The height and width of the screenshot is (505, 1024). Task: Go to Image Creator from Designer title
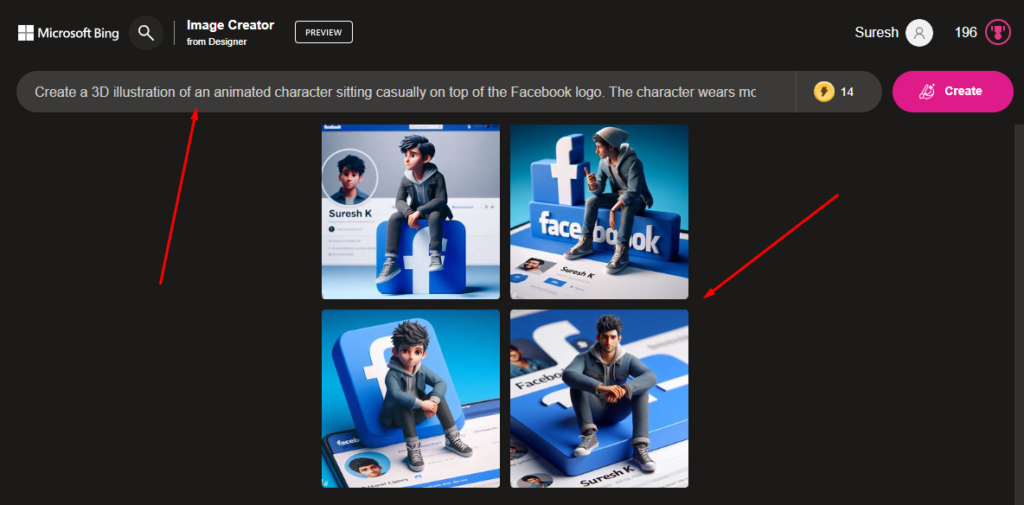230,32
